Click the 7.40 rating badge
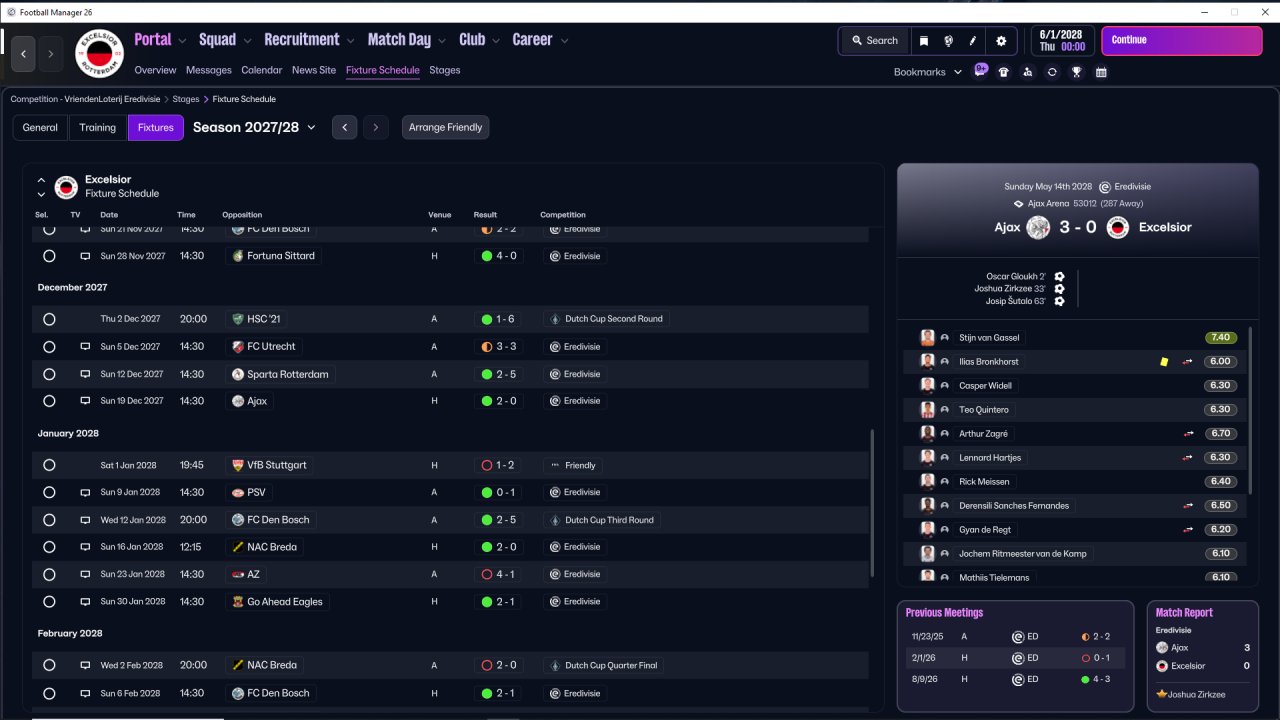 point(1221,338)
